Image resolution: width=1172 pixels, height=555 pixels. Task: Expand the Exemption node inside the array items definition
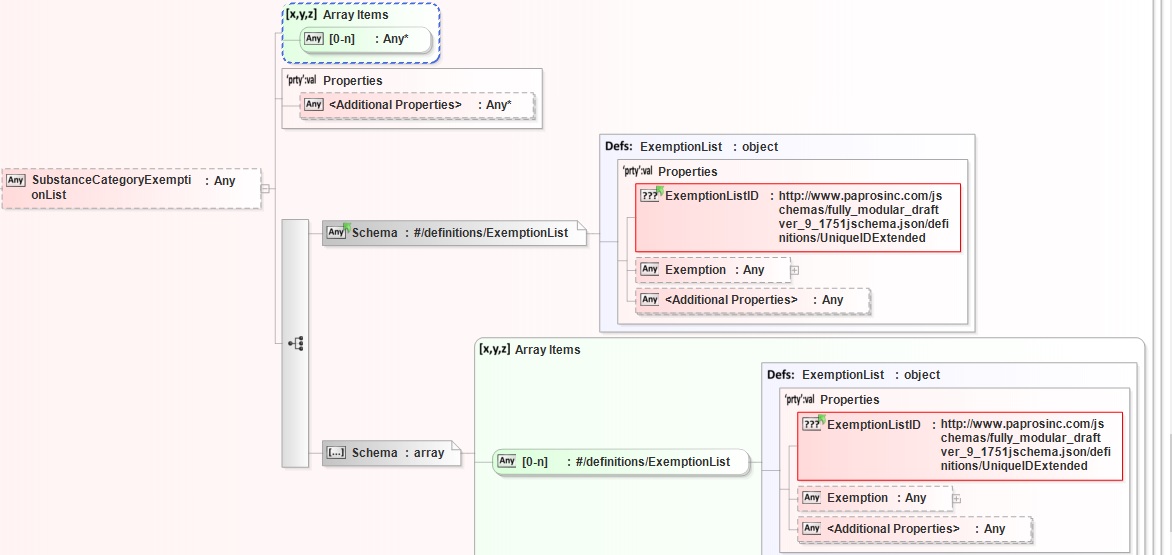[x=957, y=498]
